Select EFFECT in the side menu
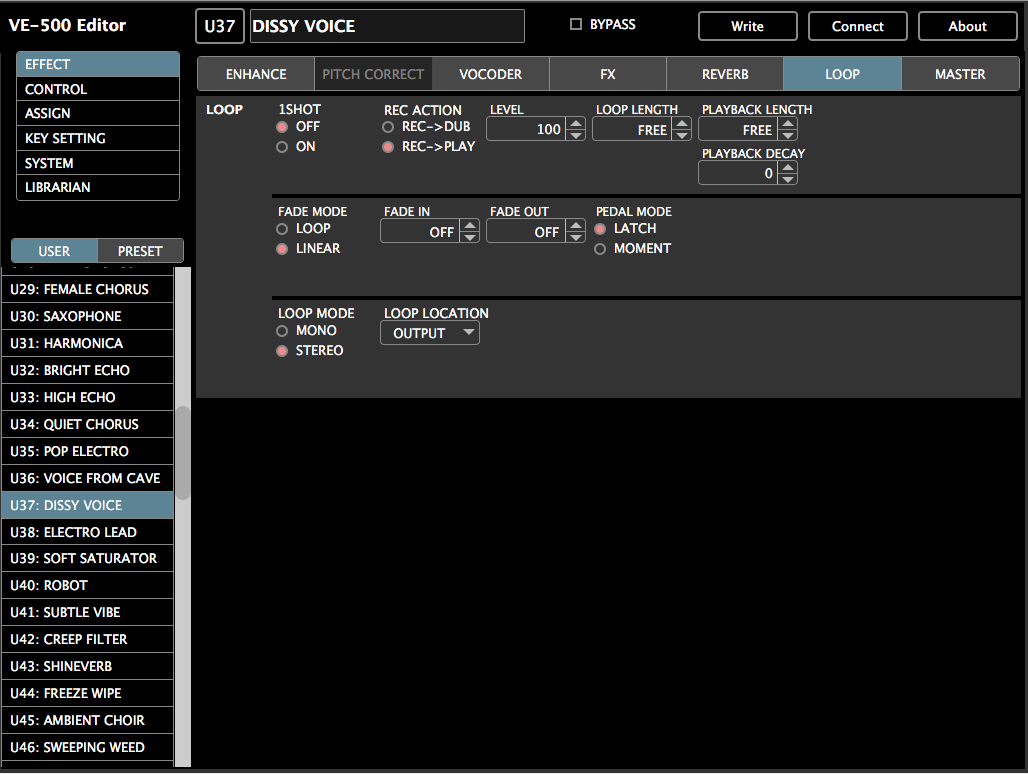The height and width of the screenshot is (774, 1028). click(x=98, y=64)
